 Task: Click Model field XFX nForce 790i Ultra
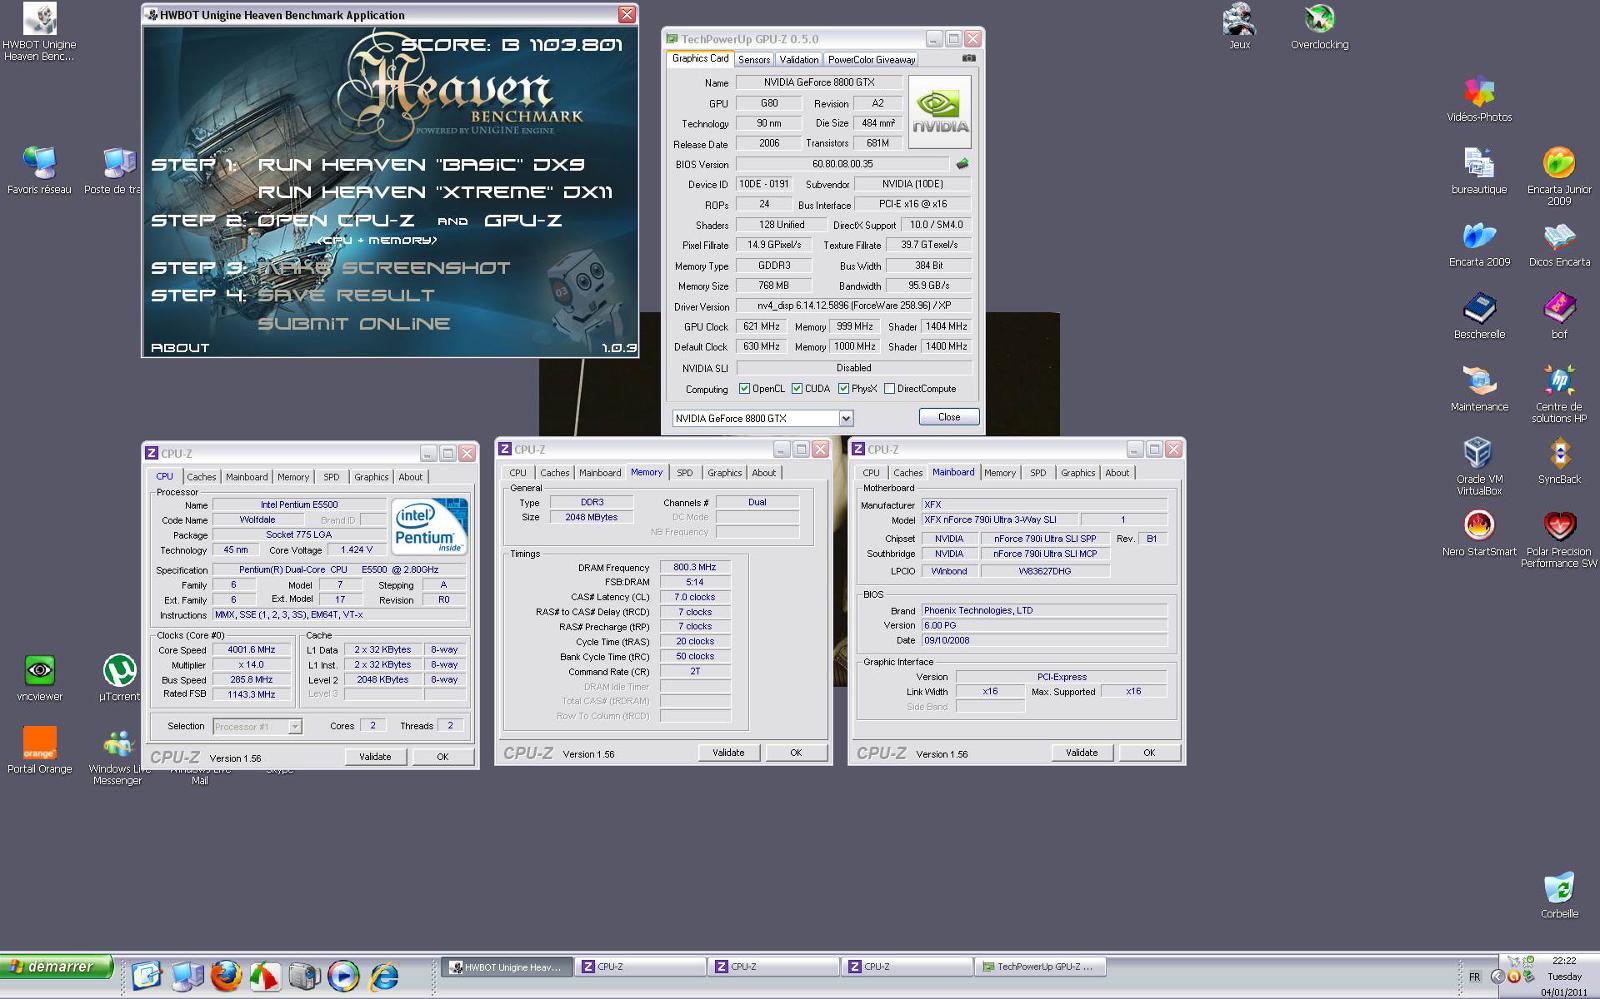pyautogui.click(x=998, y=520)
